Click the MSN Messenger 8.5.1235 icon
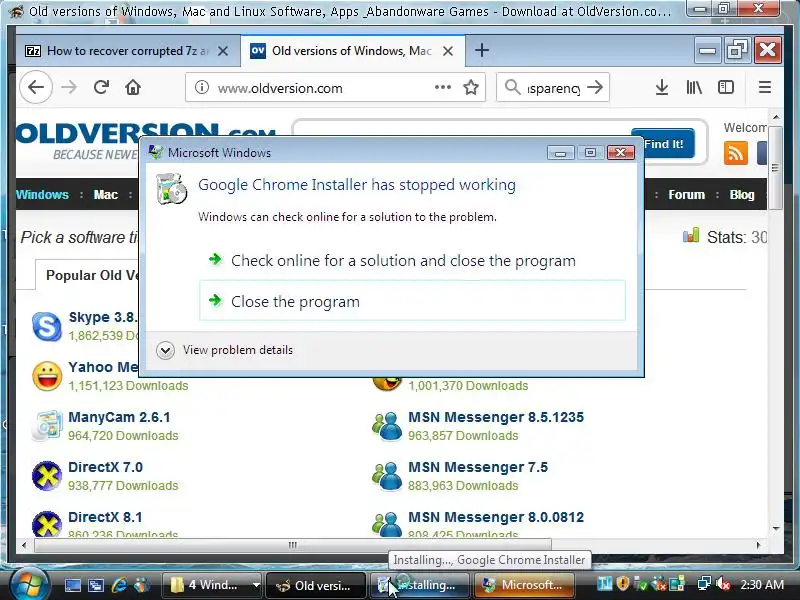Viewport: 800px width, 600px height. 387,426
